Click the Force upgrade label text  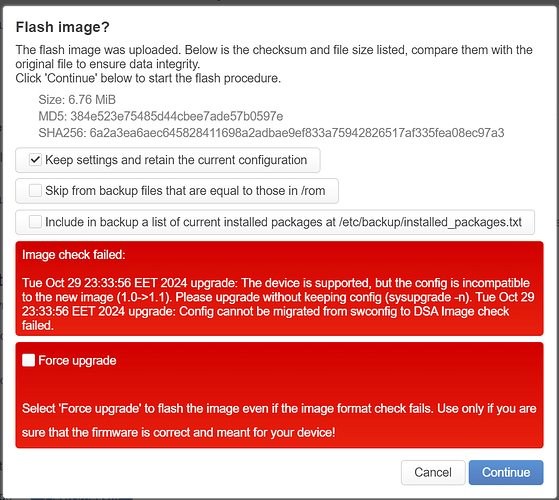pyautogui.click(x=77, y=360)
